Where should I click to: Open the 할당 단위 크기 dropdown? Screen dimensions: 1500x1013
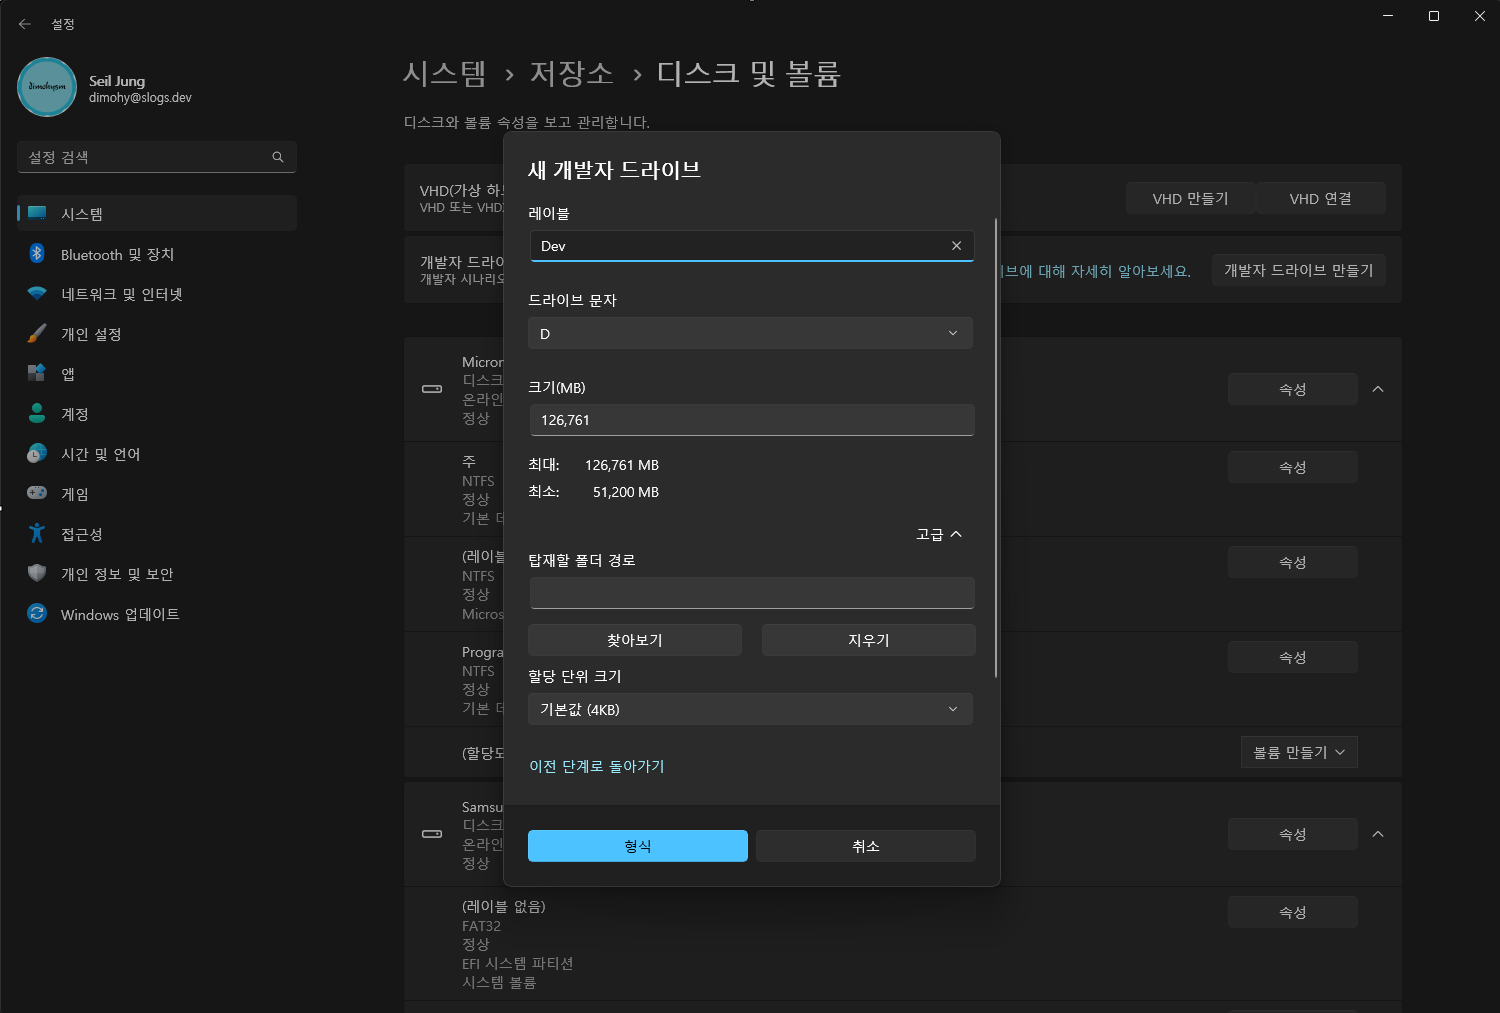(751, 709)
